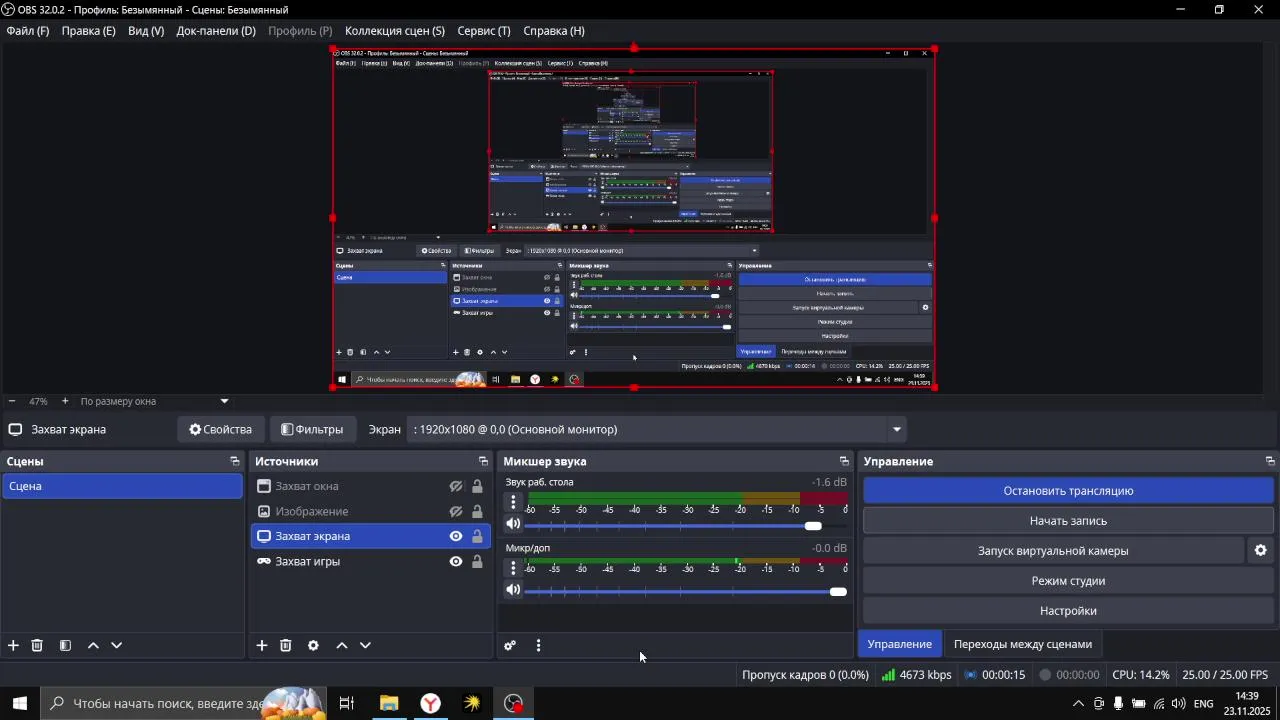The height and width of the screenshot is (720, 1280).
Task: Add a new scene with plus icon
Action: point(13,646)
